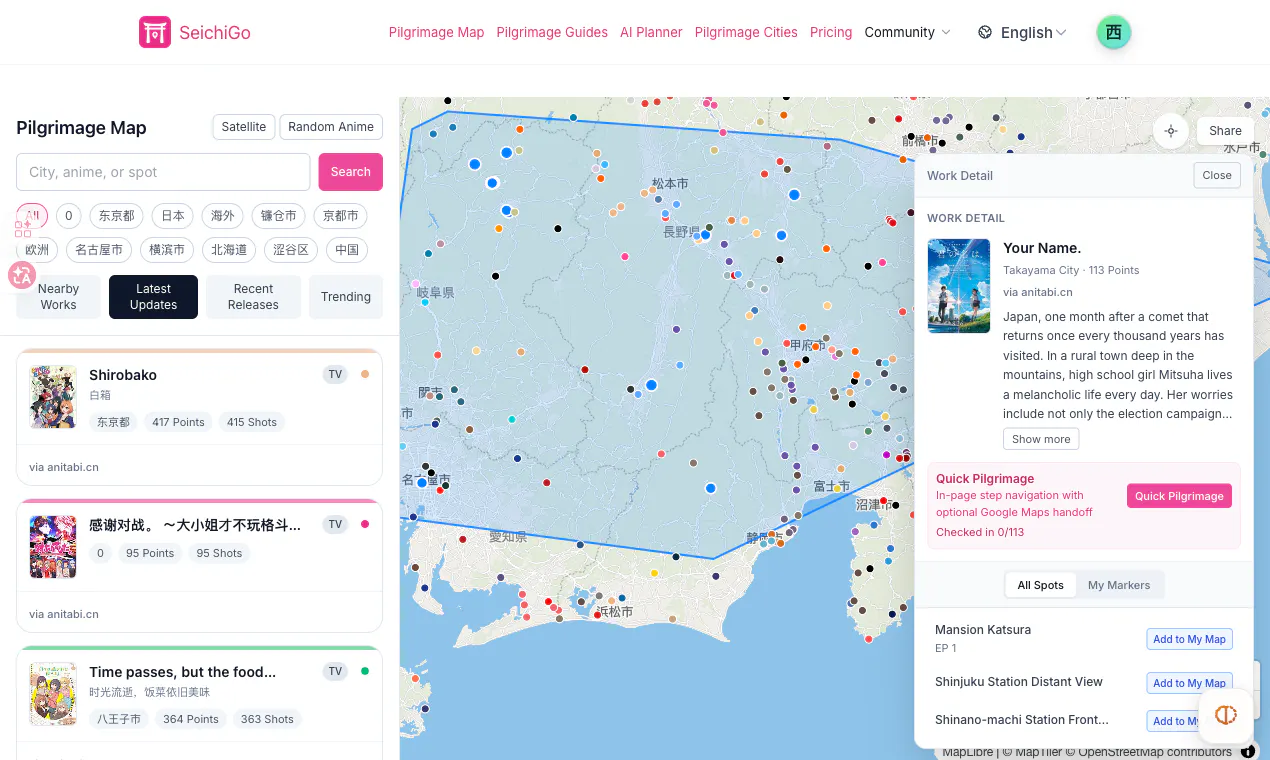The width and height of the screenshot is (1270, 760).
Task: Select the All filter chip
Action: tap(32, 216)
